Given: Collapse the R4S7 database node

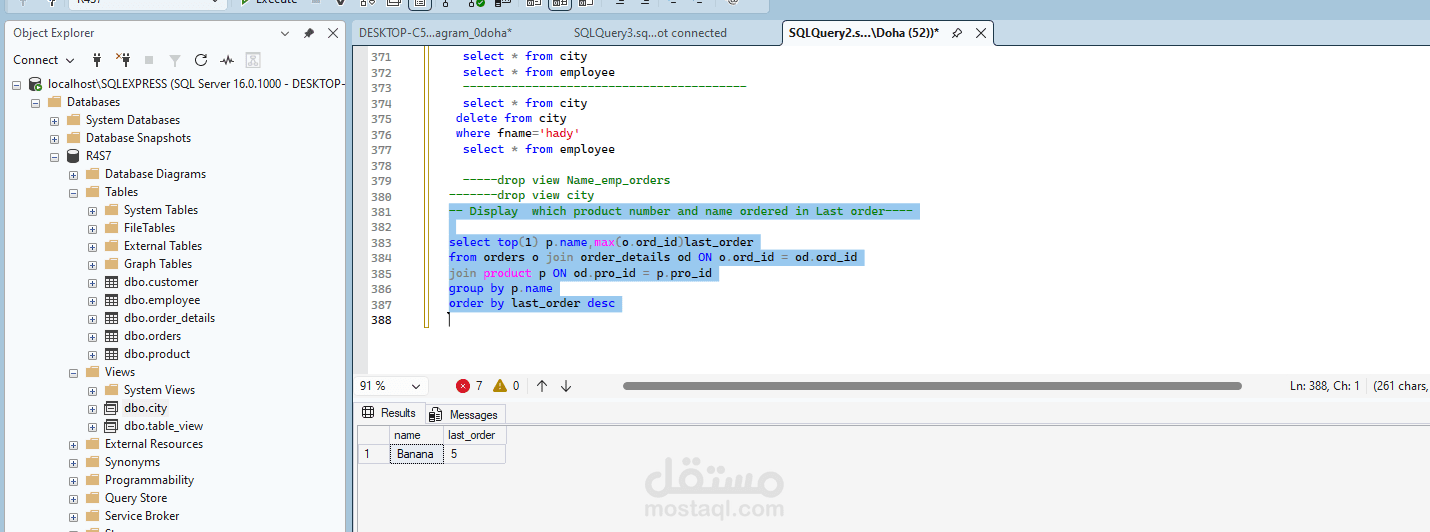Looking at the screenshot, I should coord(55,156).
